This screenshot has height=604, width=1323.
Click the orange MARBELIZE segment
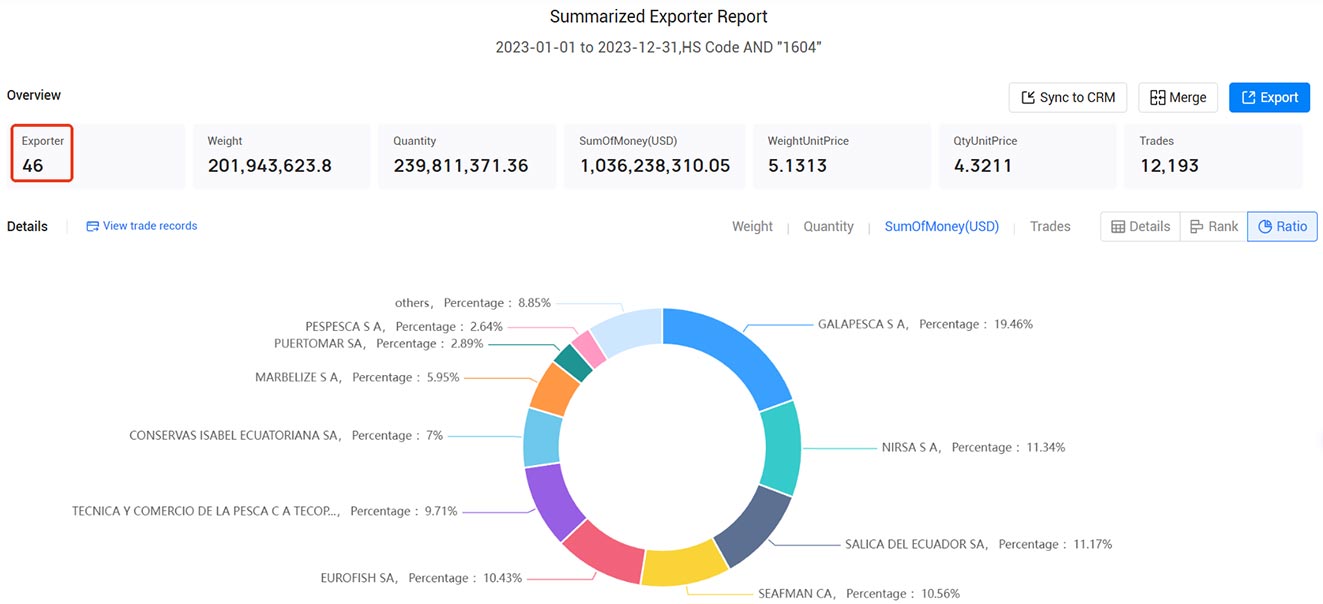[x=553, y=388]
